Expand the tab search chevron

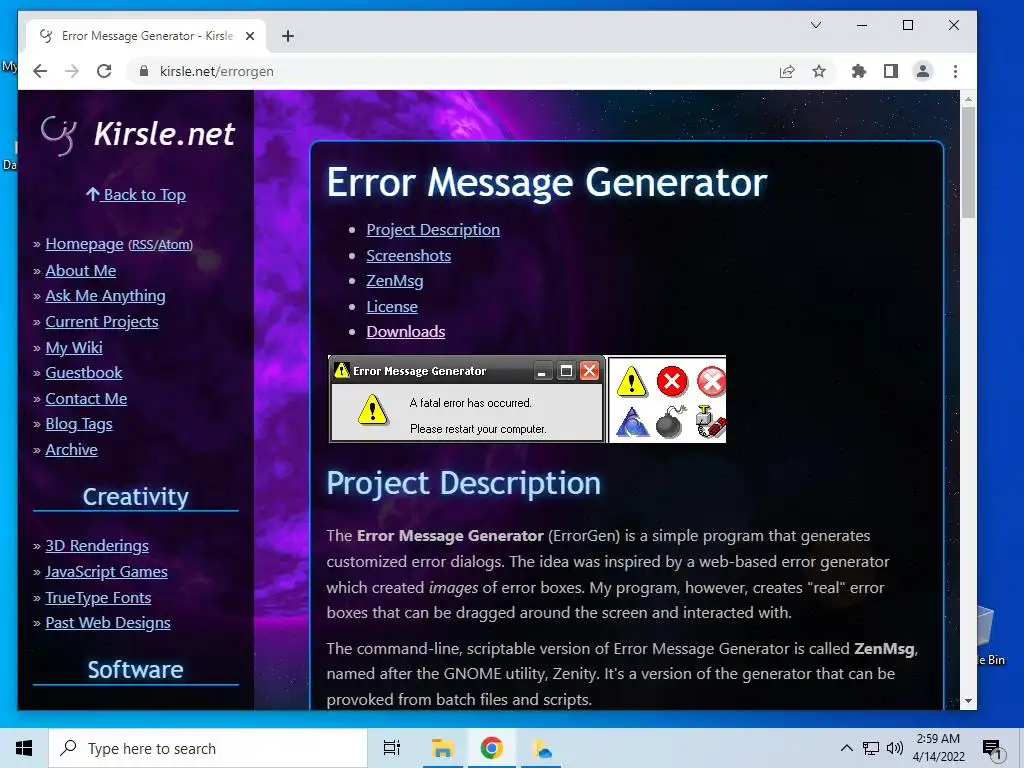point(816,25)
